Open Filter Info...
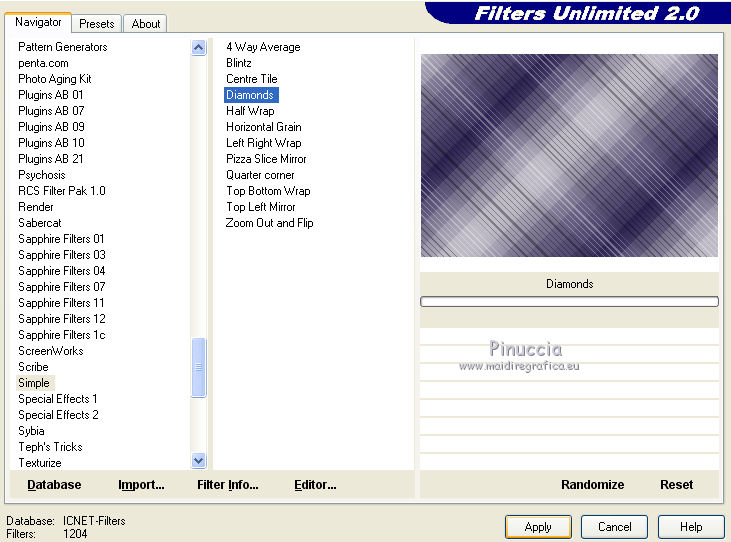Image resolution: width=731 pixels, height=542 pixels. tap(228, 485)
